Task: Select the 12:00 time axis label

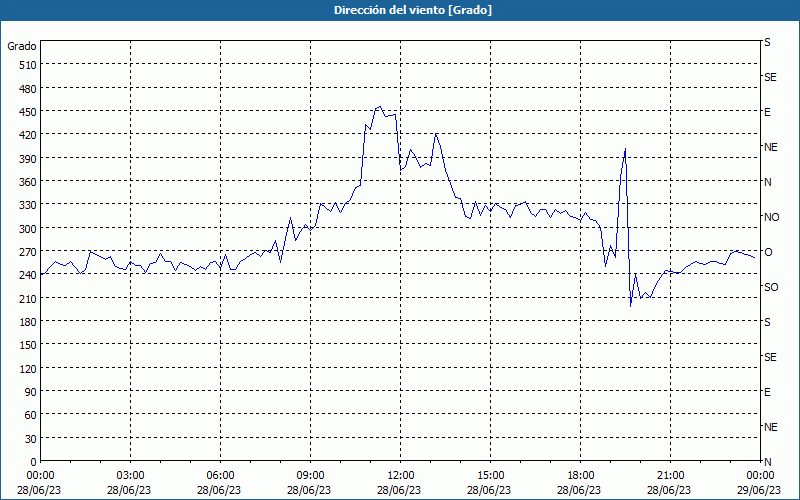Action: point(401,476)
